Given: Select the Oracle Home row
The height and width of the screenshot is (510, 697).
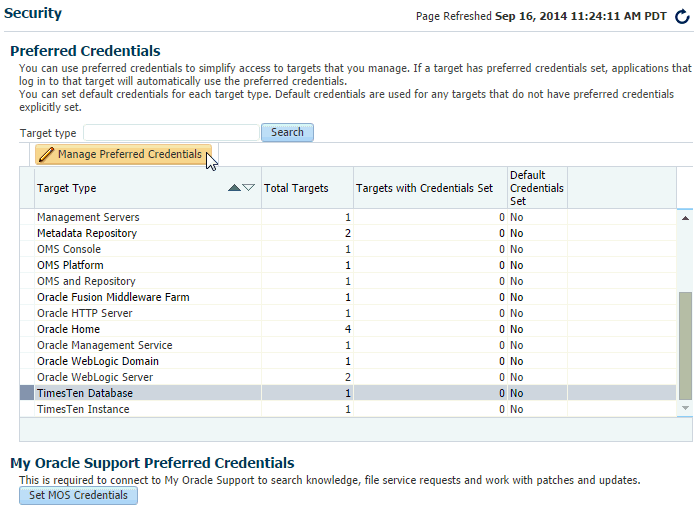Looking at the screenshot, I should (348, 329).
